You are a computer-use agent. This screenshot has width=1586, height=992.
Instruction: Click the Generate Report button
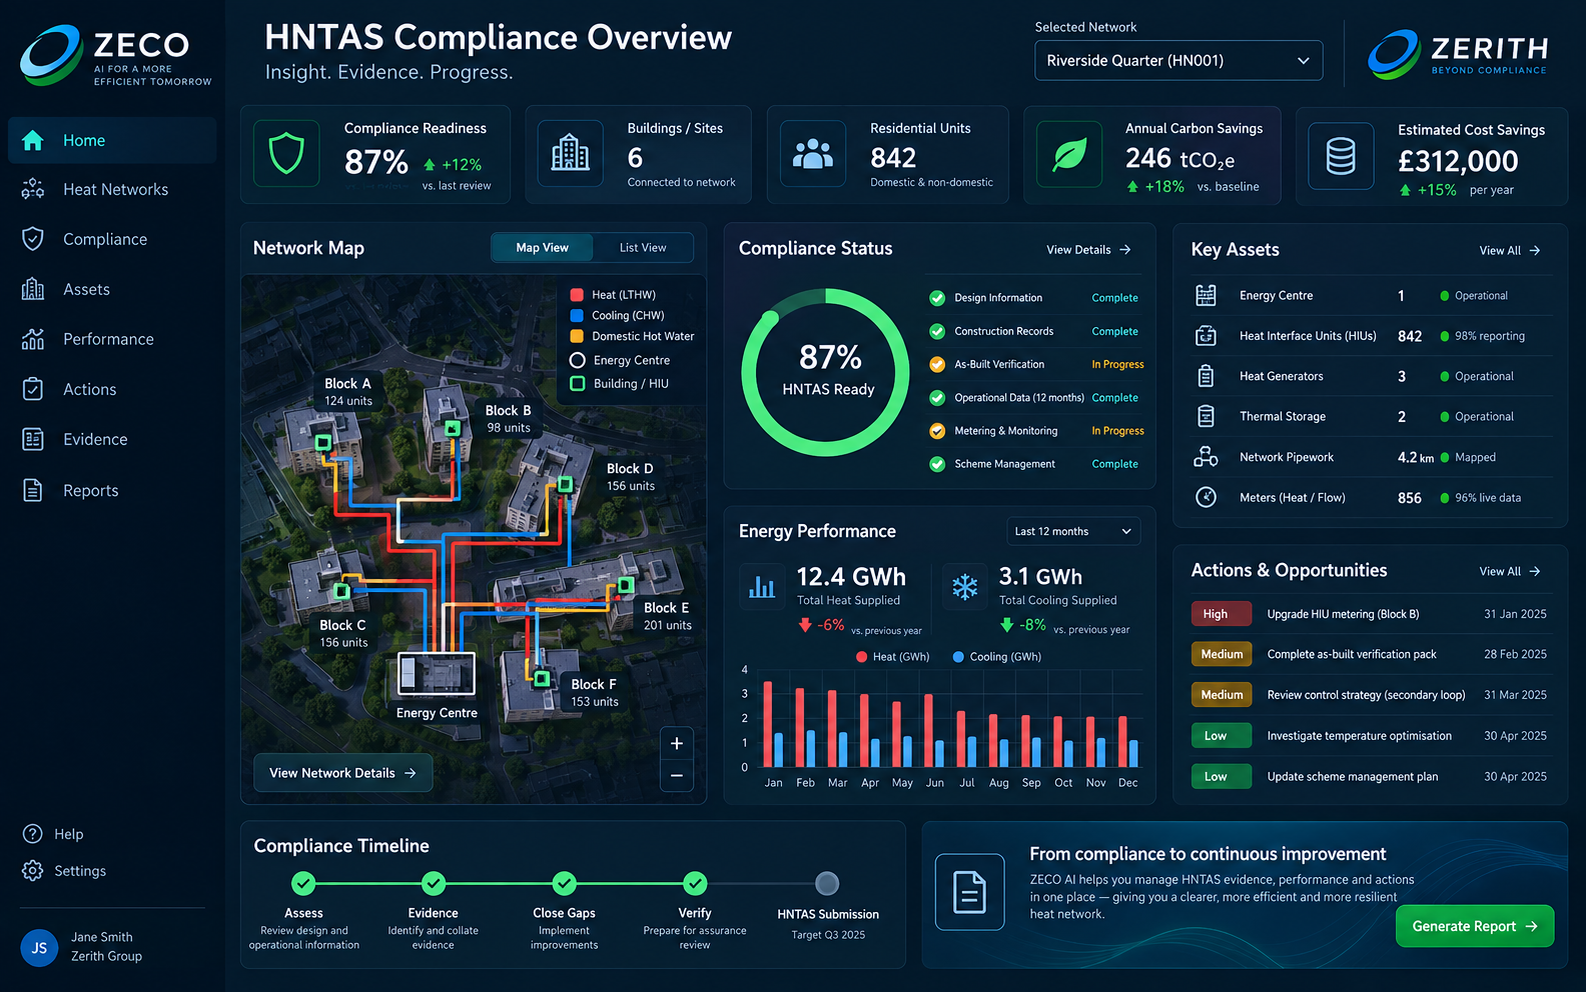(x=1475, y=926)
